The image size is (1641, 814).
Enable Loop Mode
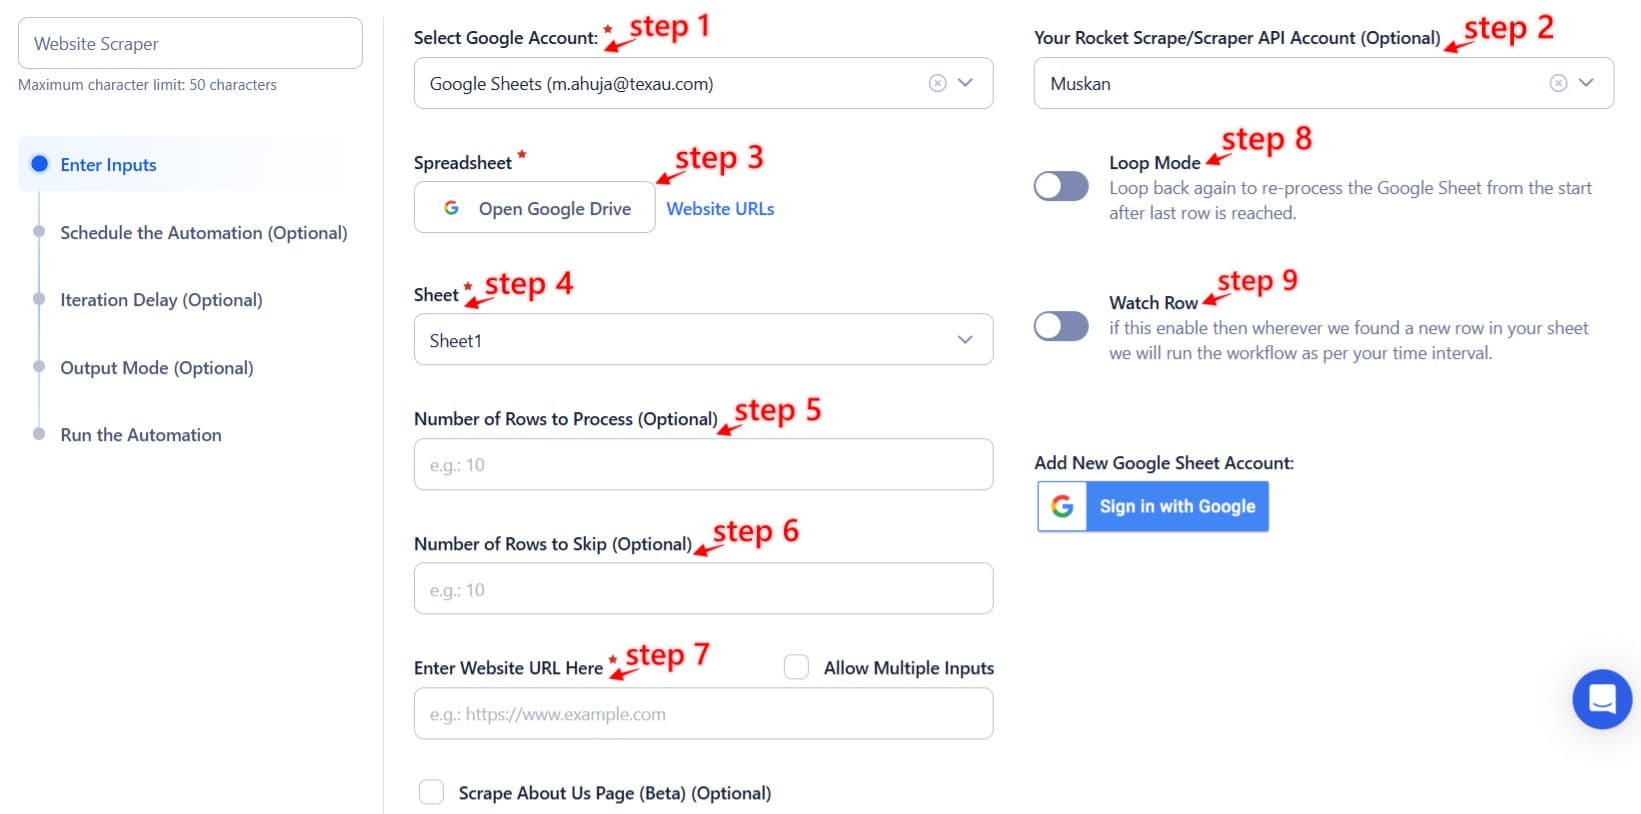pyautogui.click(x=1060, y=186)
